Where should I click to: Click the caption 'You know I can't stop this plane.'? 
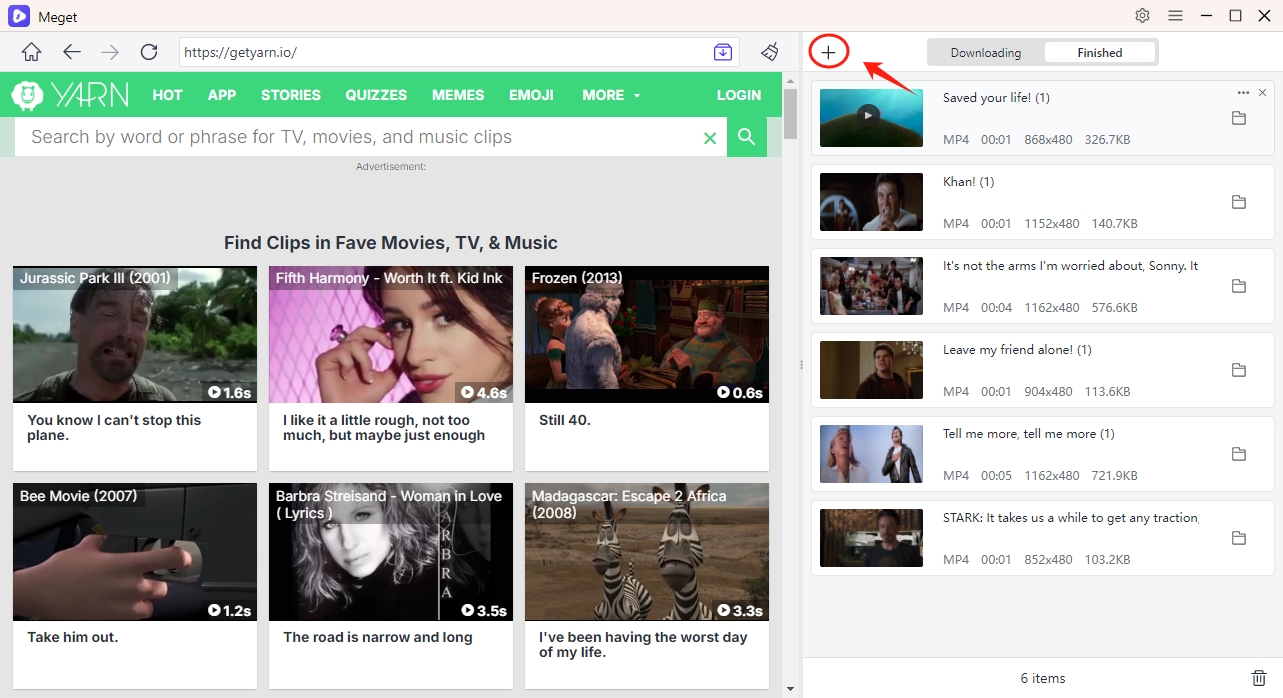pyautogui.click(x=114, y=428)
